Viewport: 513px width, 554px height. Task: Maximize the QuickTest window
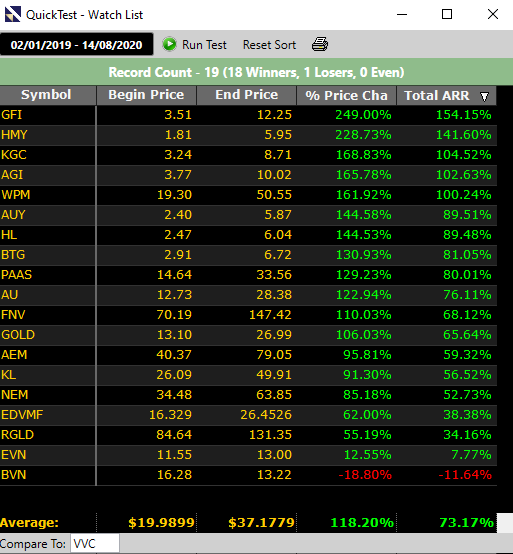click(447, 14)
